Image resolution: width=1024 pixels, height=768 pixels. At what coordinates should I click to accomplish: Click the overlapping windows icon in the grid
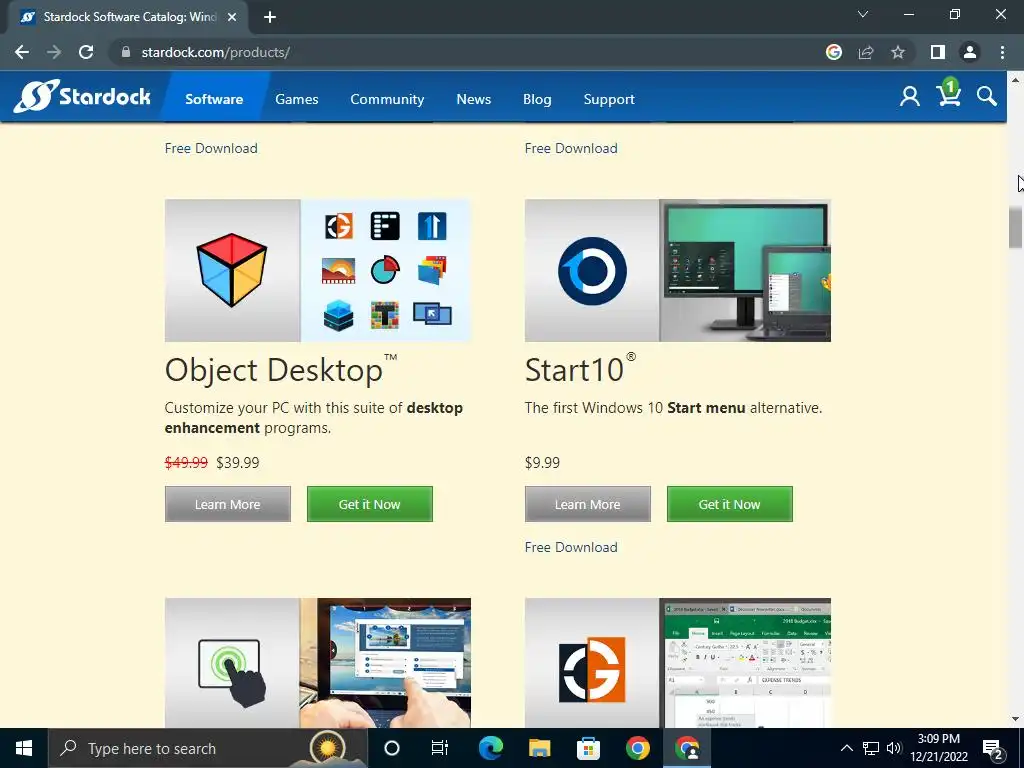pyautogui.click(x=432, y=313)
